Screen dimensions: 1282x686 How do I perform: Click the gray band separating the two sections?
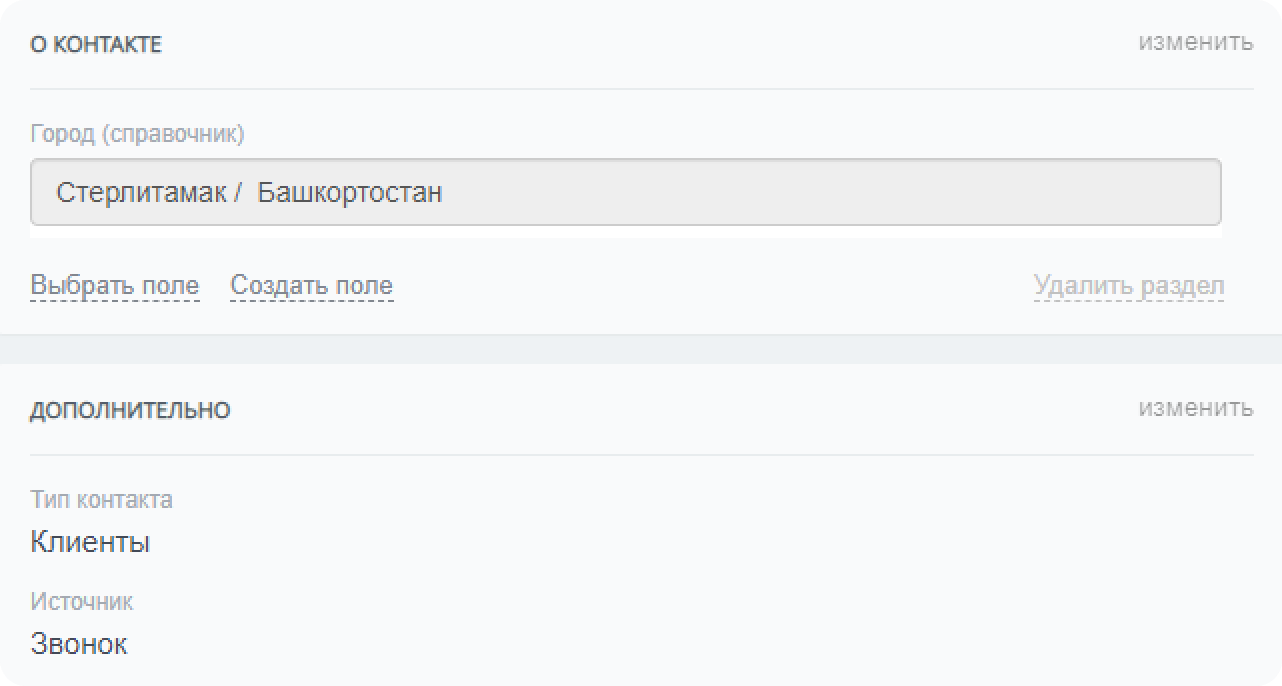pos(640,349)
